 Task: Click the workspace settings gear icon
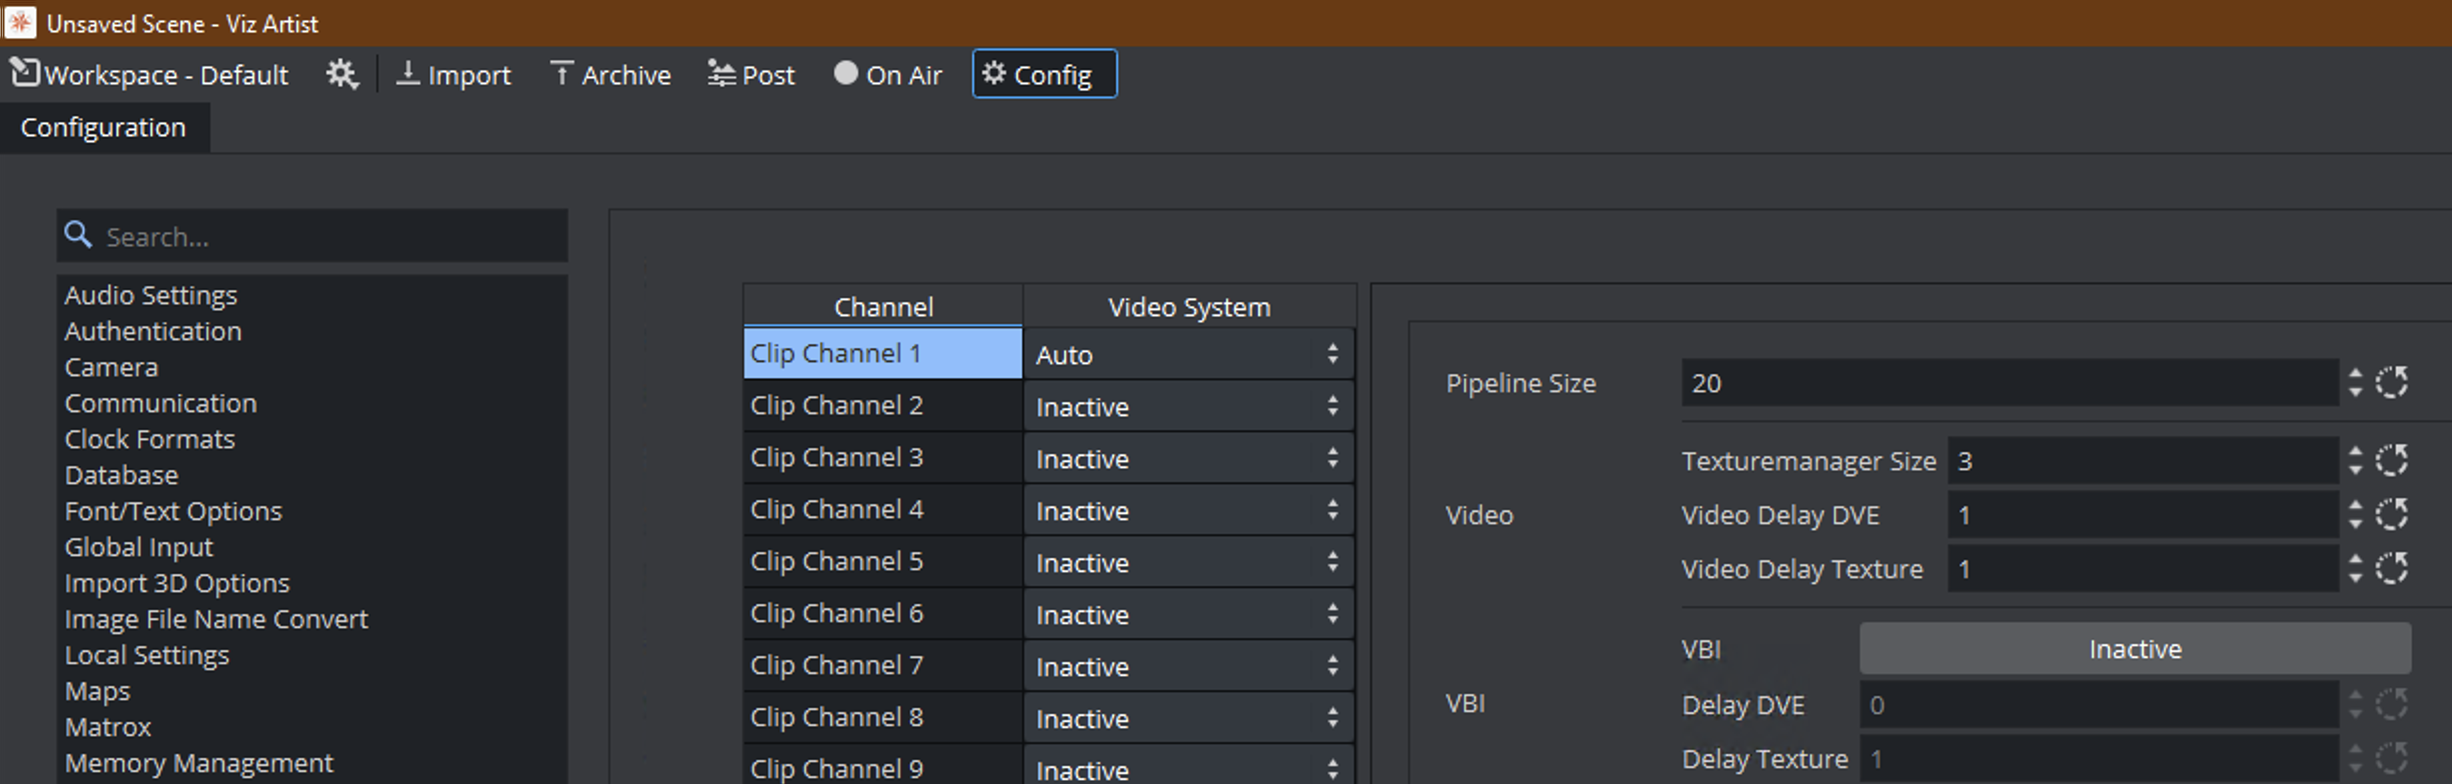tap(341, 75)
